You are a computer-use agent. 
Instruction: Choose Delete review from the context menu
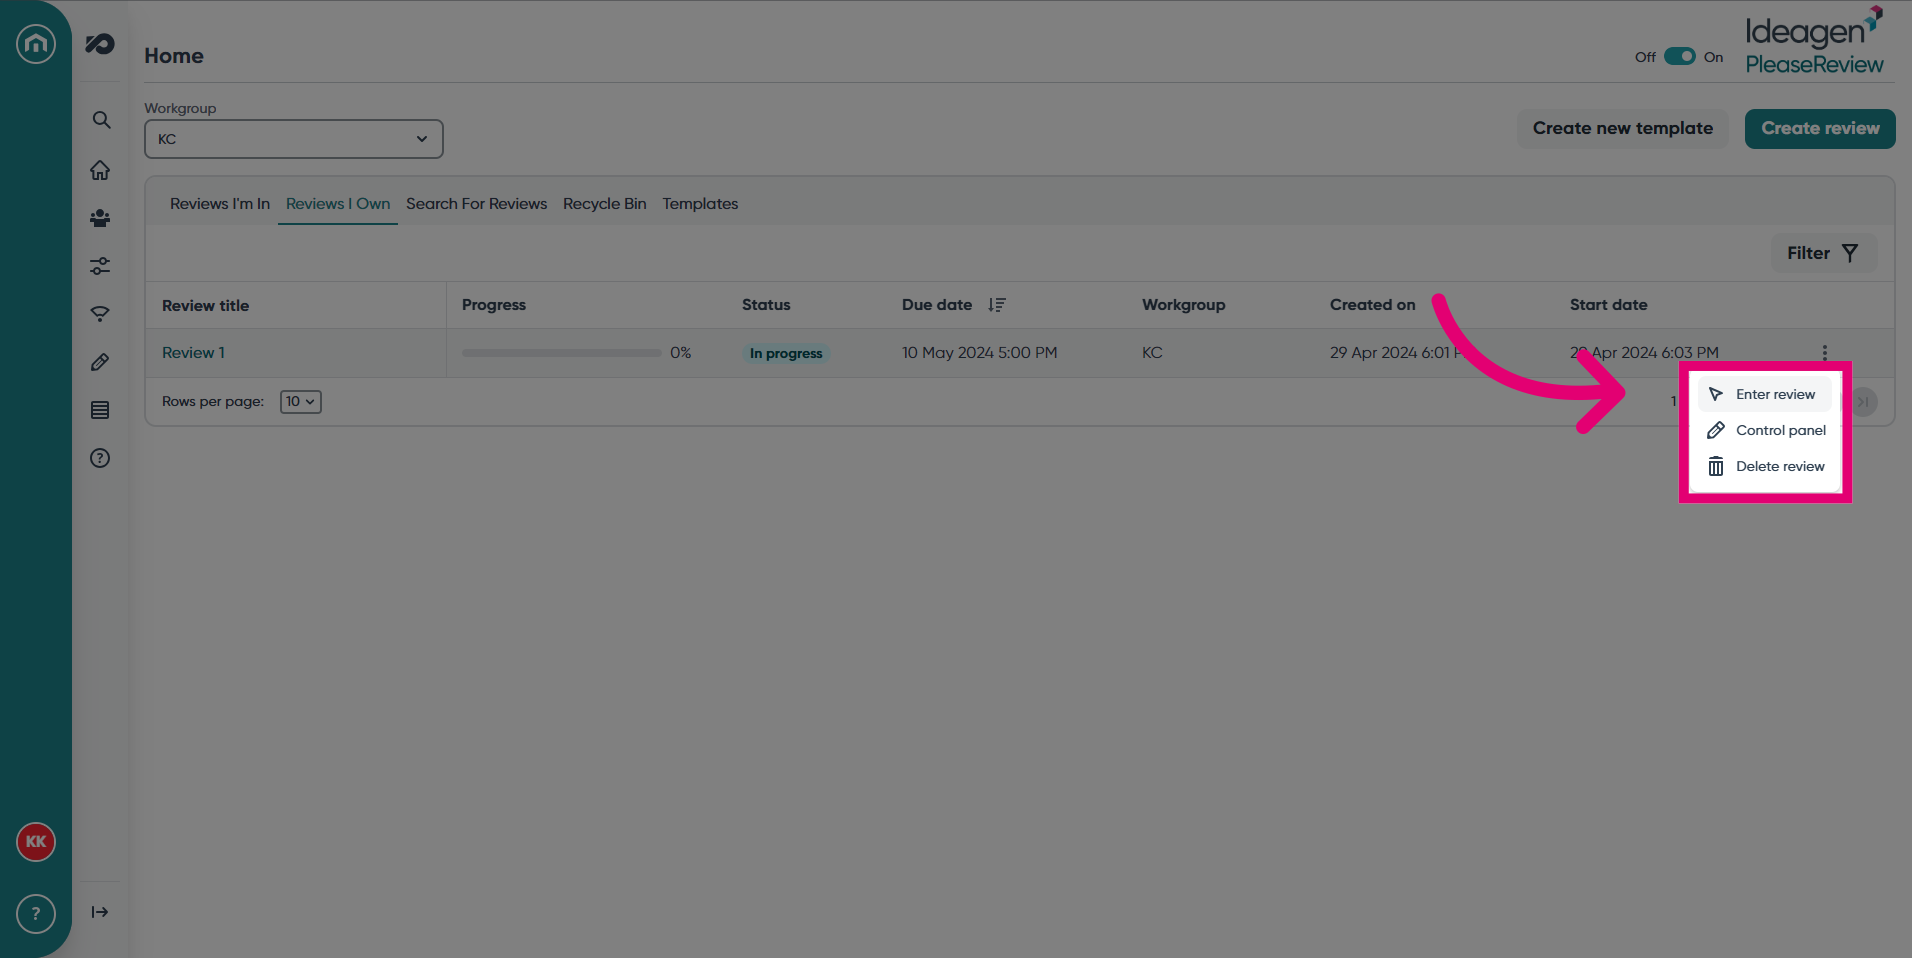(x=1765, y=466)
